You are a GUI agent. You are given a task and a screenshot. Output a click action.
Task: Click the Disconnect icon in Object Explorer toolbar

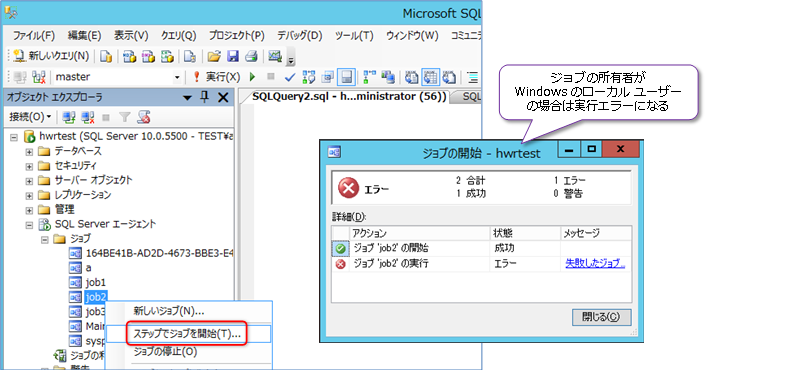pyautogui.click(x=88, y=117)
